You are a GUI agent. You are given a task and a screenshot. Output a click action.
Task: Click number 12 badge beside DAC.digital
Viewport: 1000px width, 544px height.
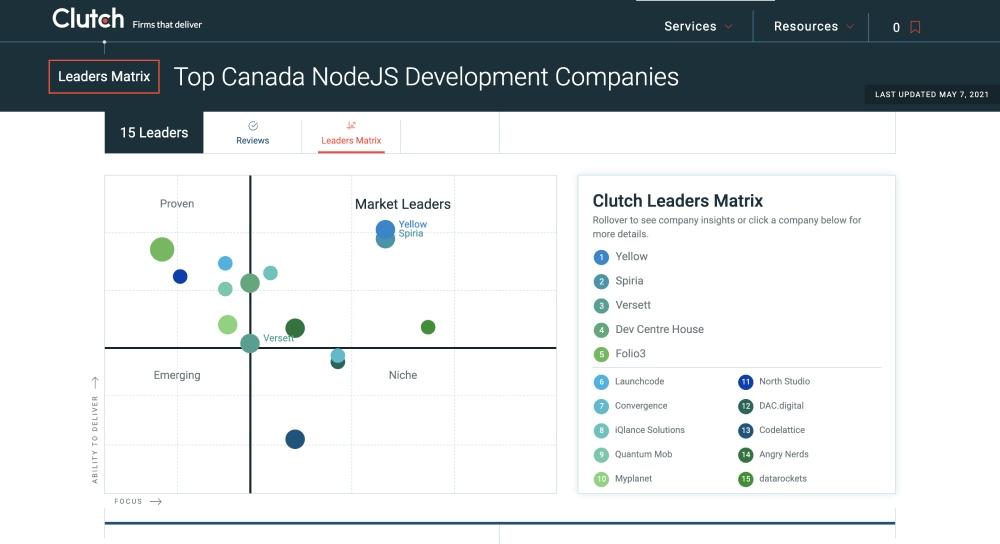(746, 406)
